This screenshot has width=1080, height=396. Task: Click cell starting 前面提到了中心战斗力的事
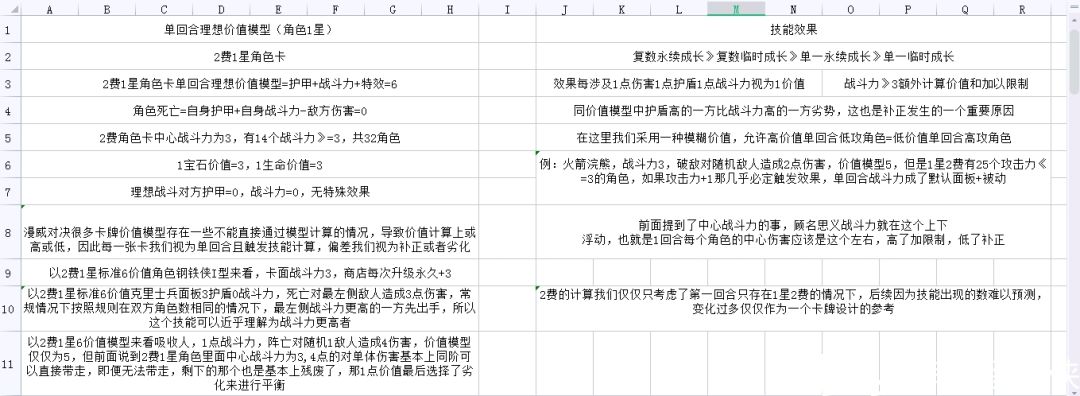[x=793, y=231]
